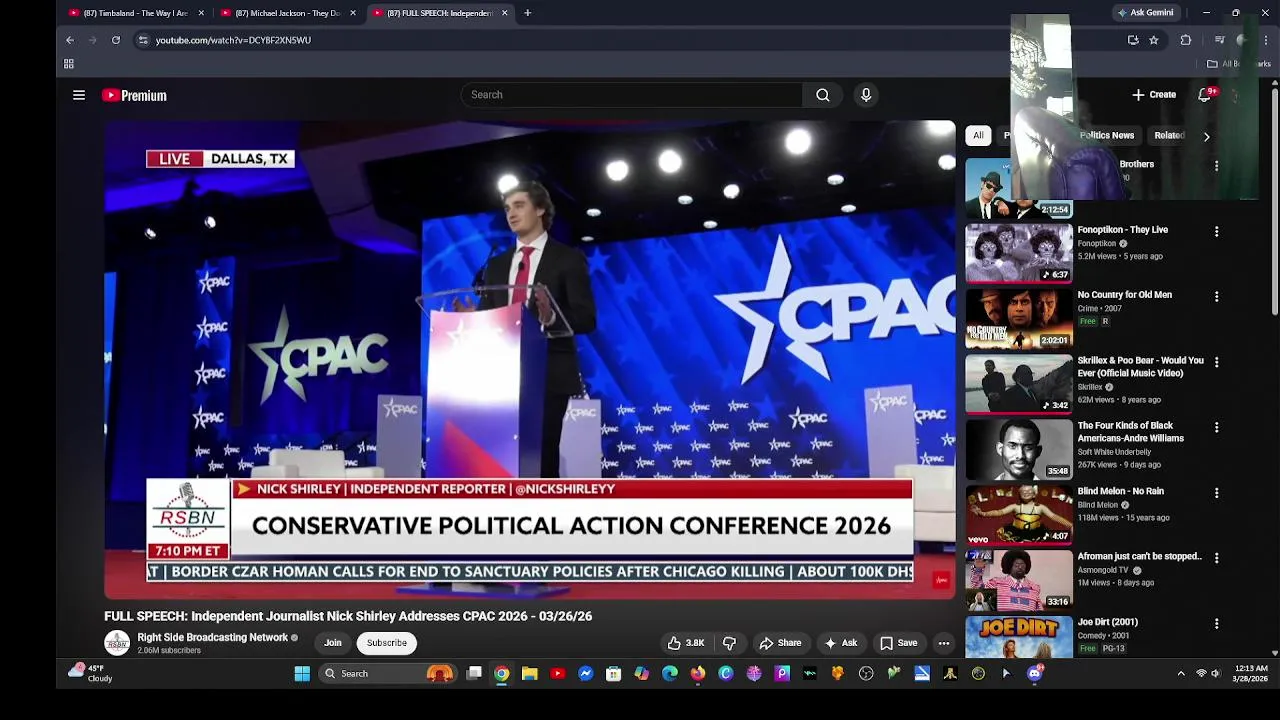Open the Skrillex & Poo Bear video title
The height and width of the screenshot is (720, 1280).
[x=1140, y=367]
